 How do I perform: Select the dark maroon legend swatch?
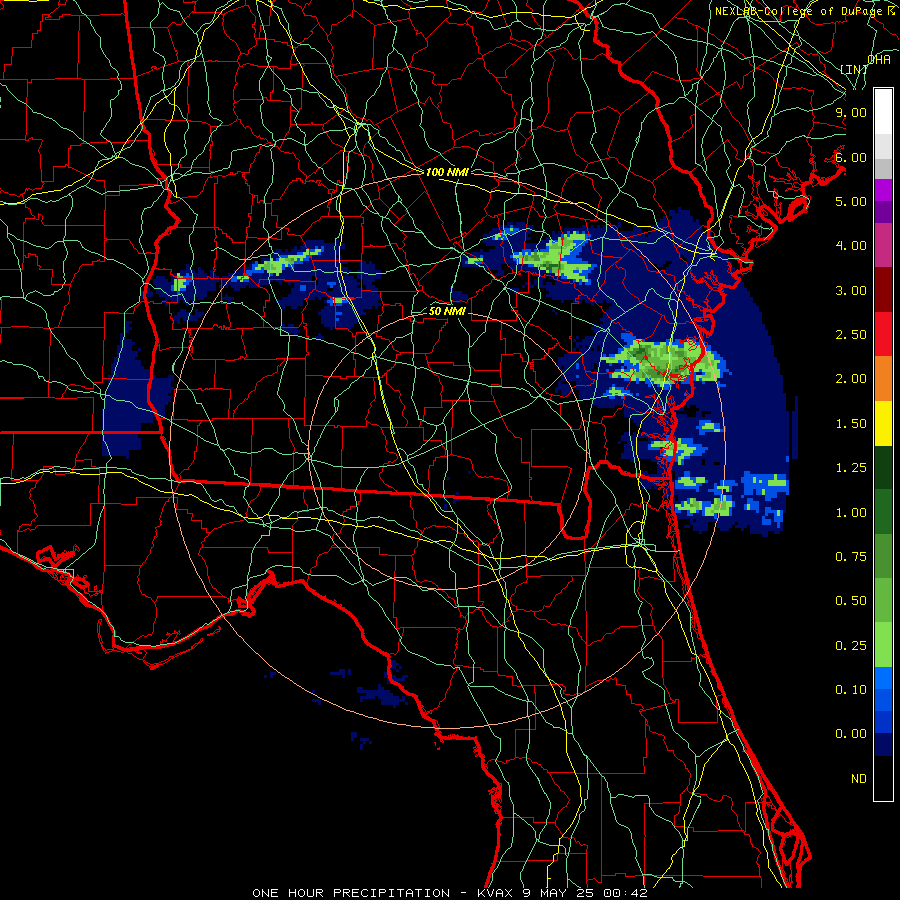(x=883, y=290)
